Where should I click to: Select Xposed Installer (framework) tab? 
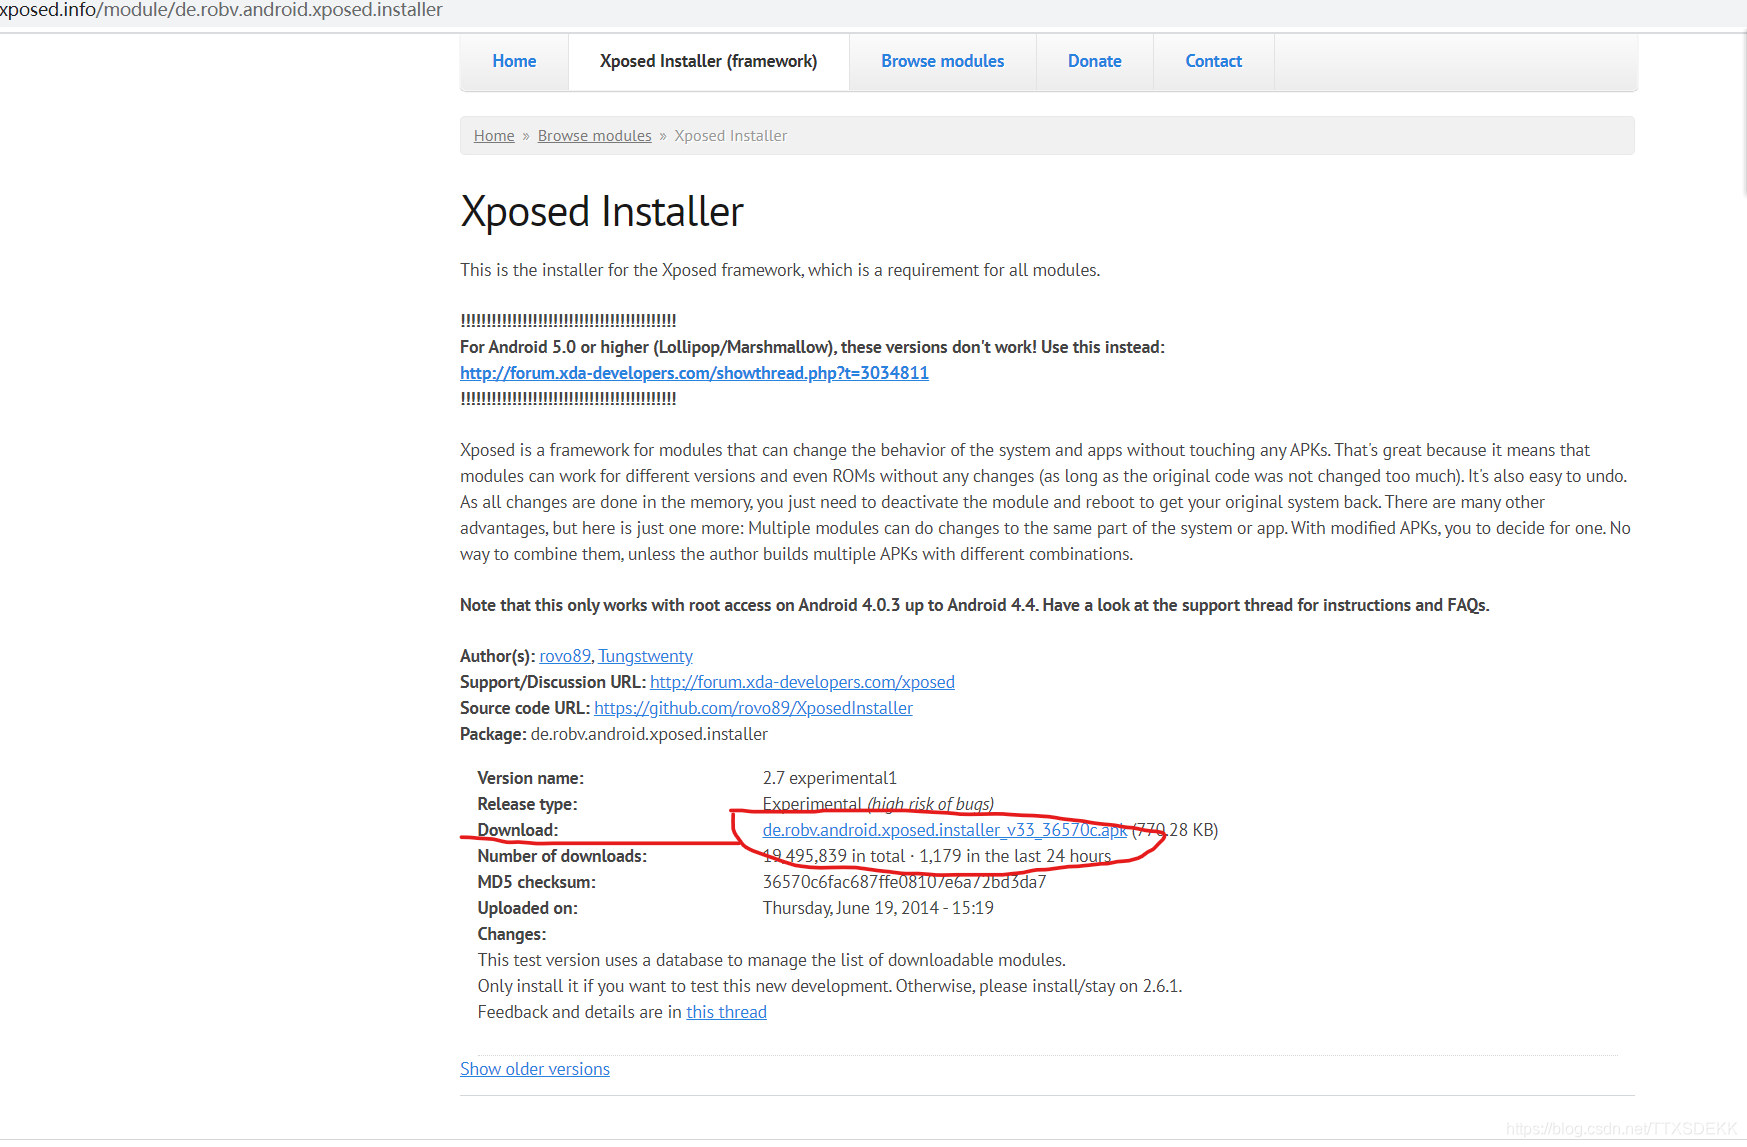click(x=708, y=61)
